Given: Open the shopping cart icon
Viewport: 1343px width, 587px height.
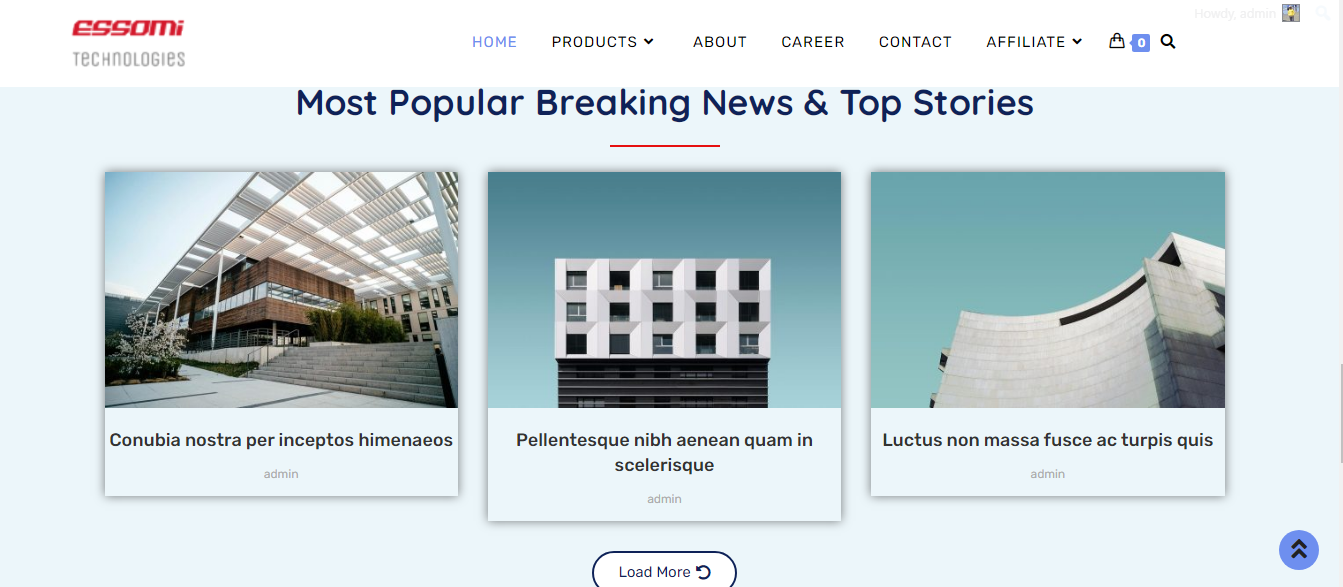Looking at the screenshot, I should pyautogui.click(x=1117, y=41).
